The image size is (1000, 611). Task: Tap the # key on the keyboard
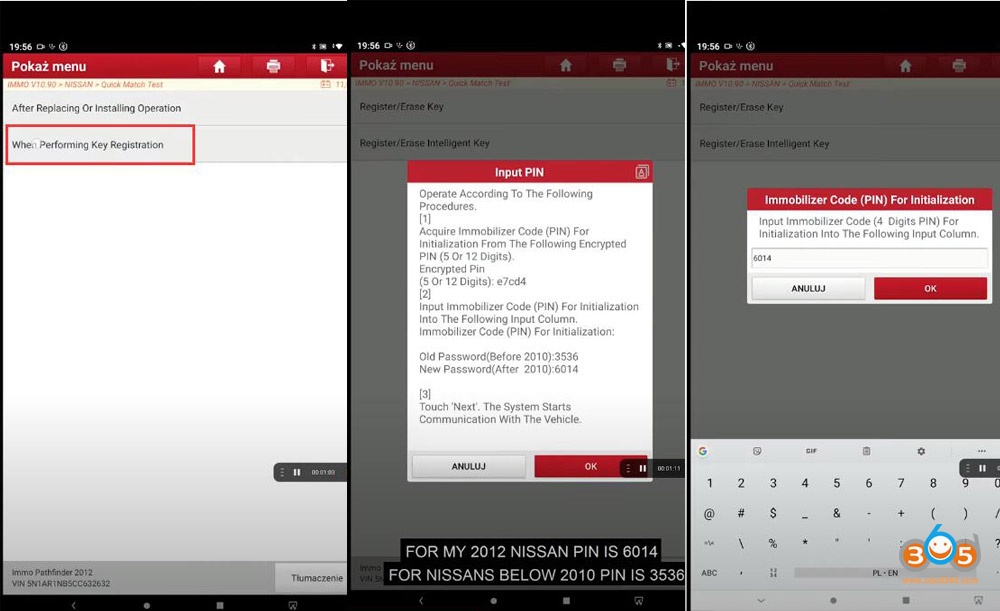point(741,513)
